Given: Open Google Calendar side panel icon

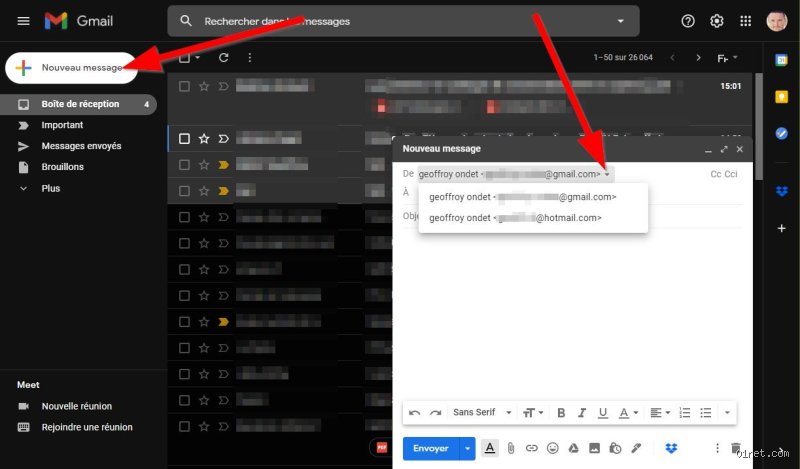Looking at the screenshot, I should 781,60.
